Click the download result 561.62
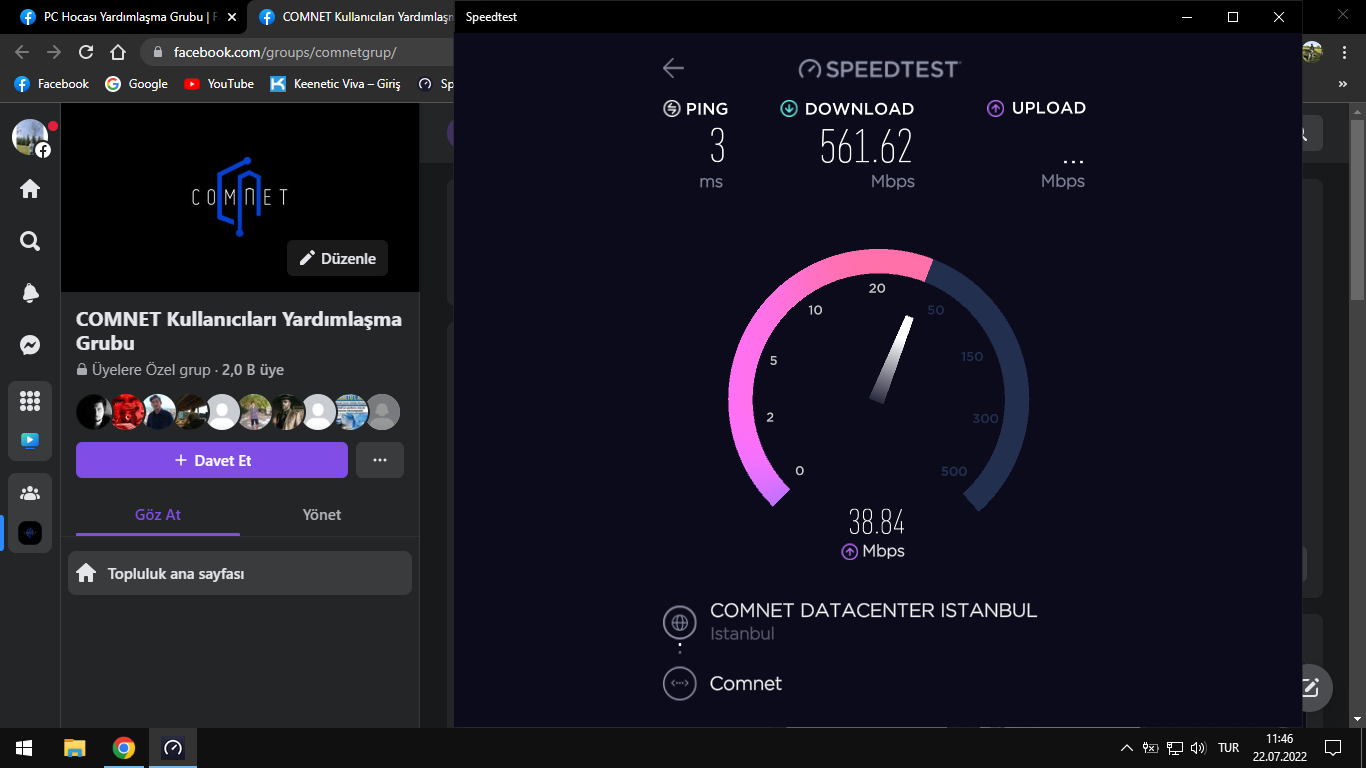The width and height of the screenshot is (1366, 768). (x=866, y=147)
